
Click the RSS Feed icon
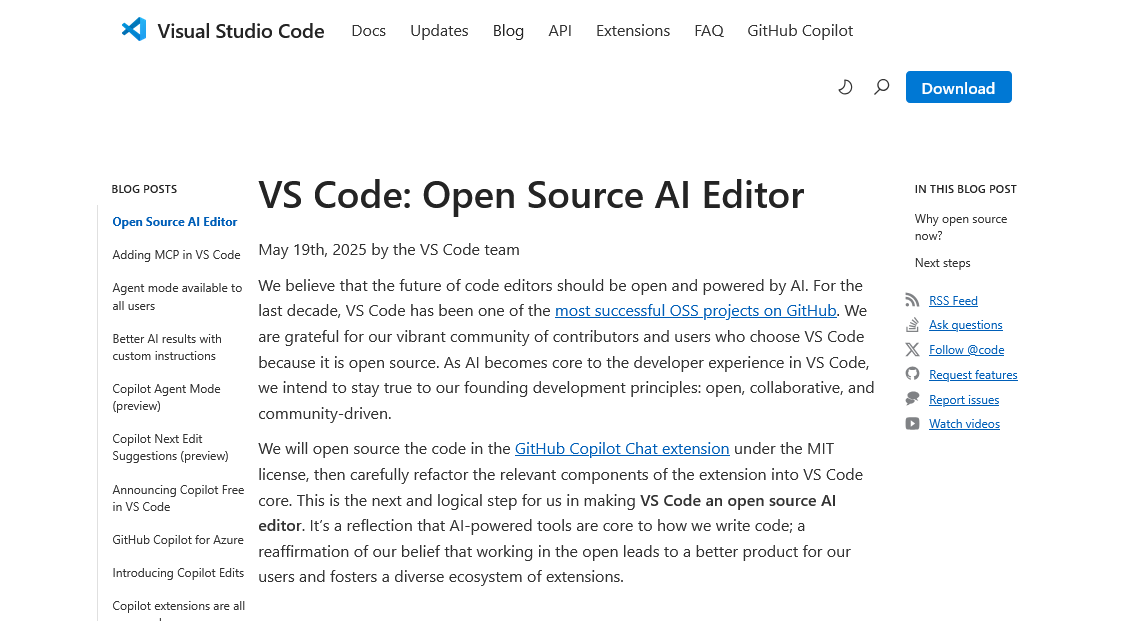912,300
